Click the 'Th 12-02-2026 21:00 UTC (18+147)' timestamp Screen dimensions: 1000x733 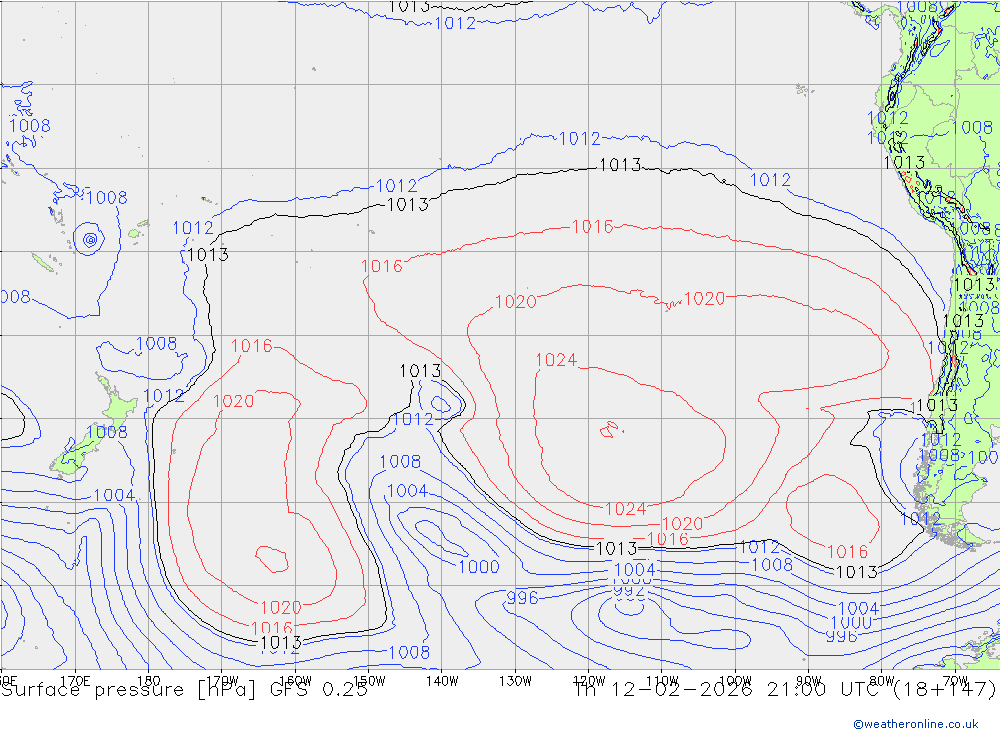pyautogui.click(x=785, y=690)
